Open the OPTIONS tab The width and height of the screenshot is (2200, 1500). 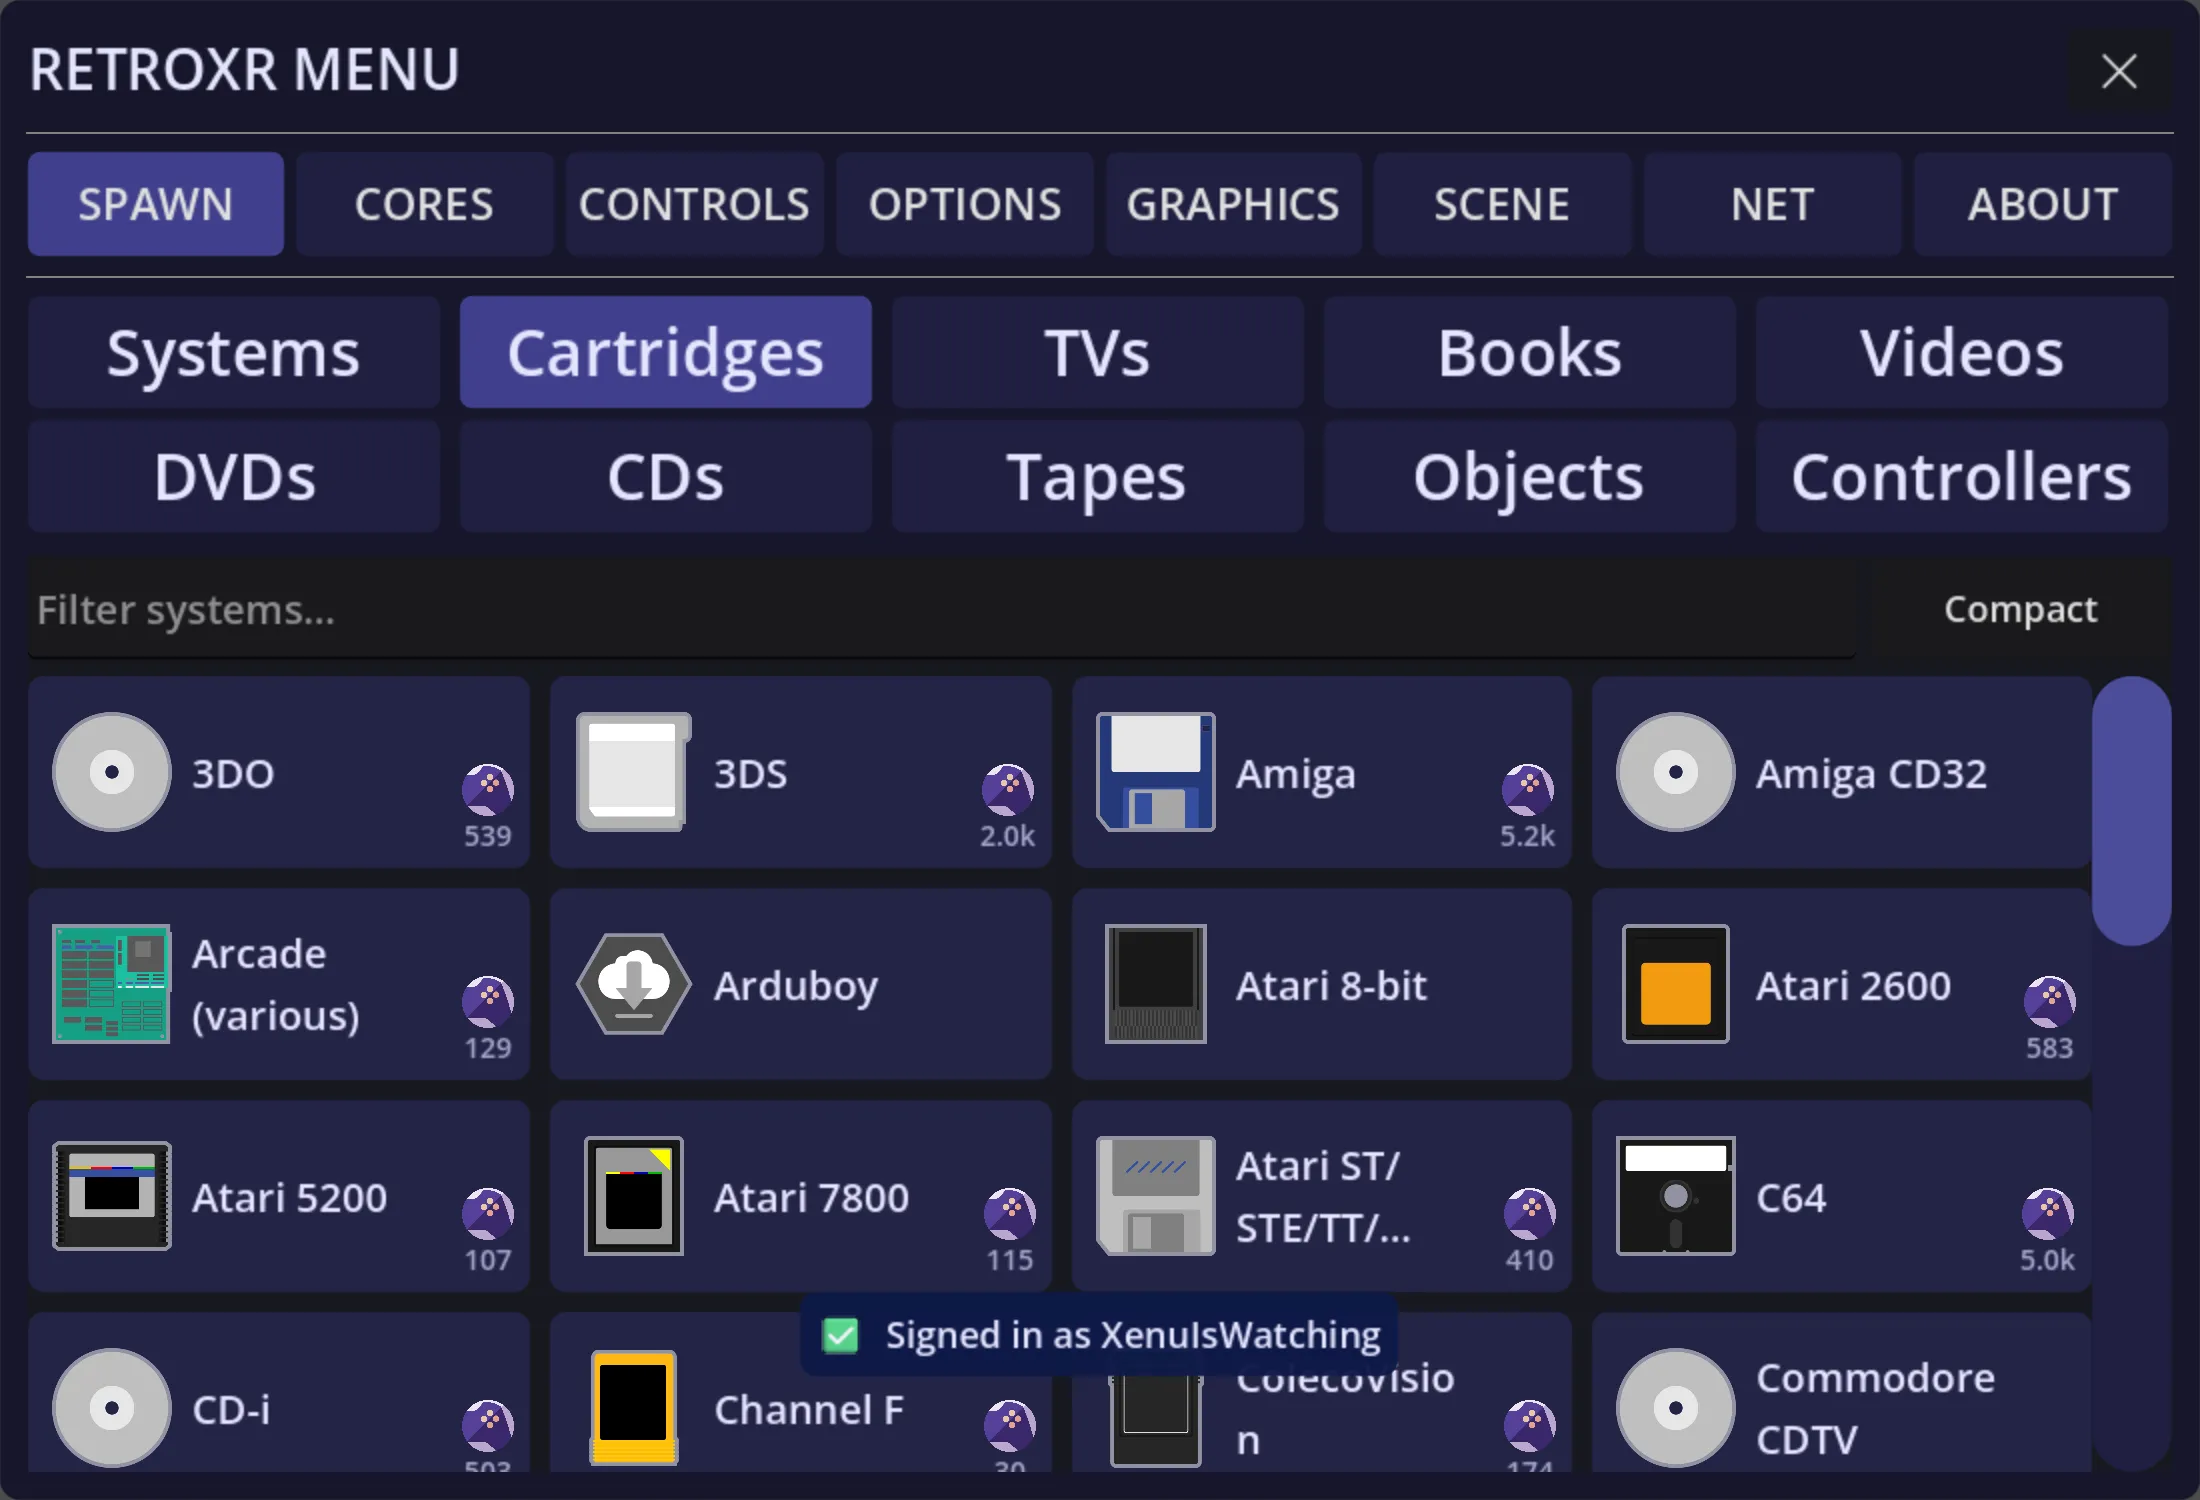964,204
